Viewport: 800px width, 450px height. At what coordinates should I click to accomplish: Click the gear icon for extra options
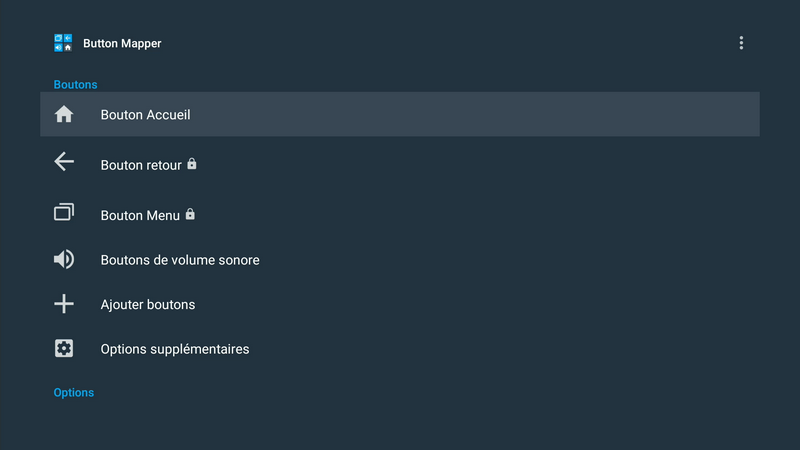(64, 349)
